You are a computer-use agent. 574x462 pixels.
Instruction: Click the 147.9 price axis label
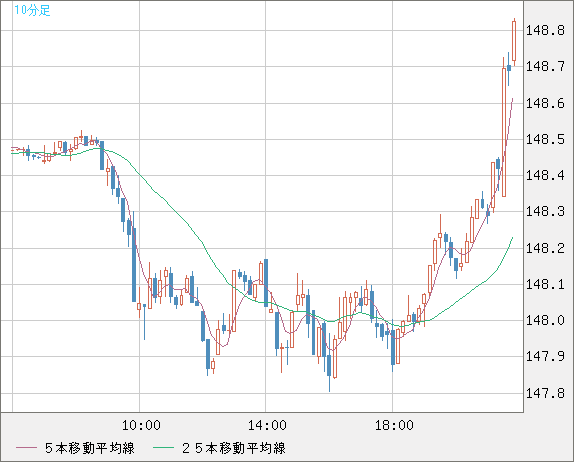545,356
